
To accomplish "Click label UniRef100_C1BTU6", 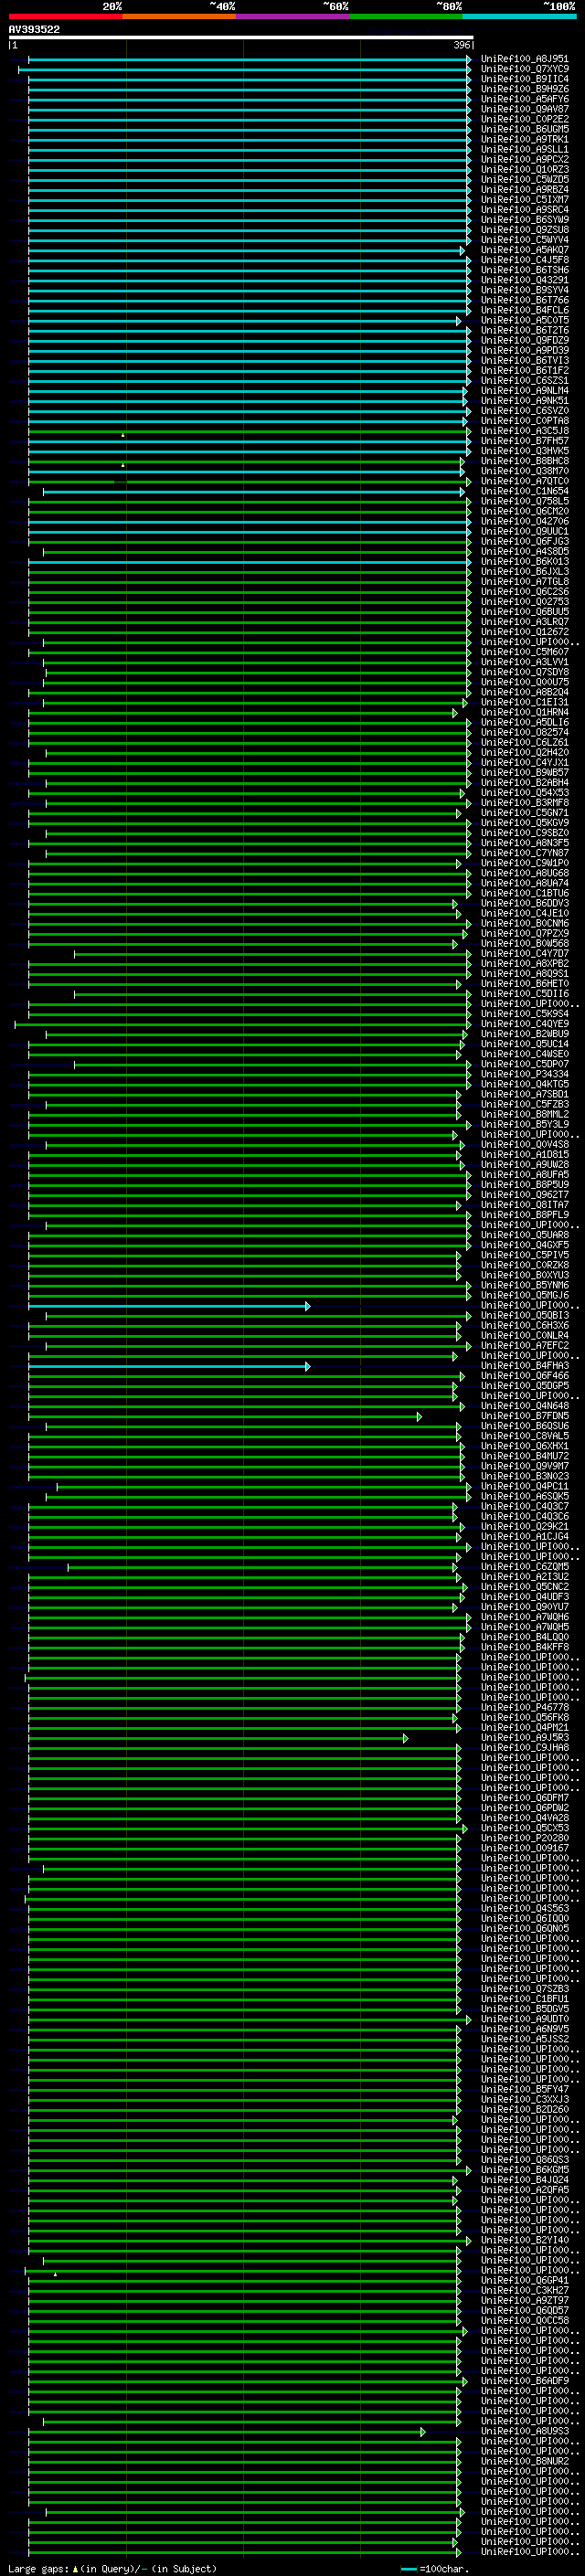I will 524,893.
